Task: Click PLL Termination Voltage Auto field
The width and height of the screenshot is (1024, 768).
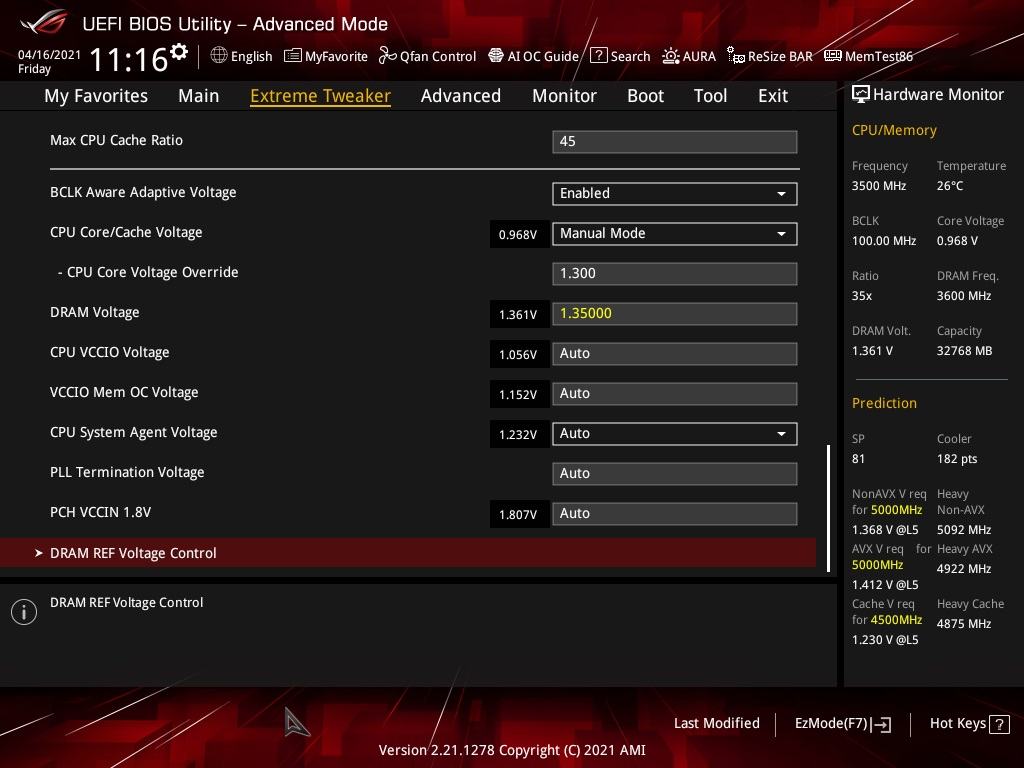Action: click(x=675, y=473)
